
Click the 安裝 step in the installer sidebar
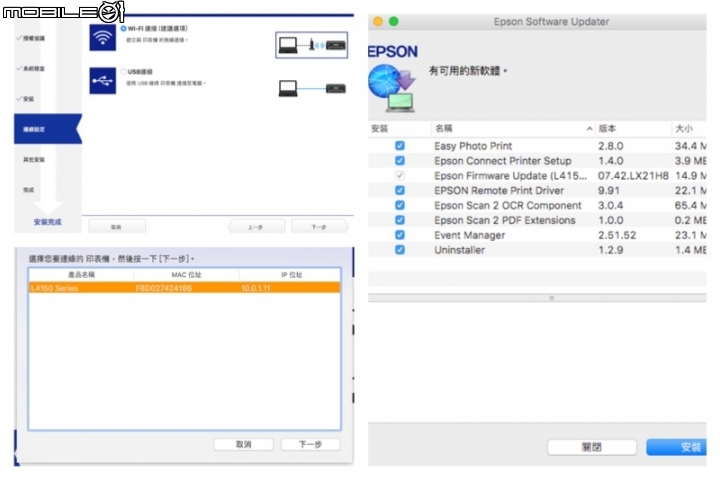pos(26,99)
